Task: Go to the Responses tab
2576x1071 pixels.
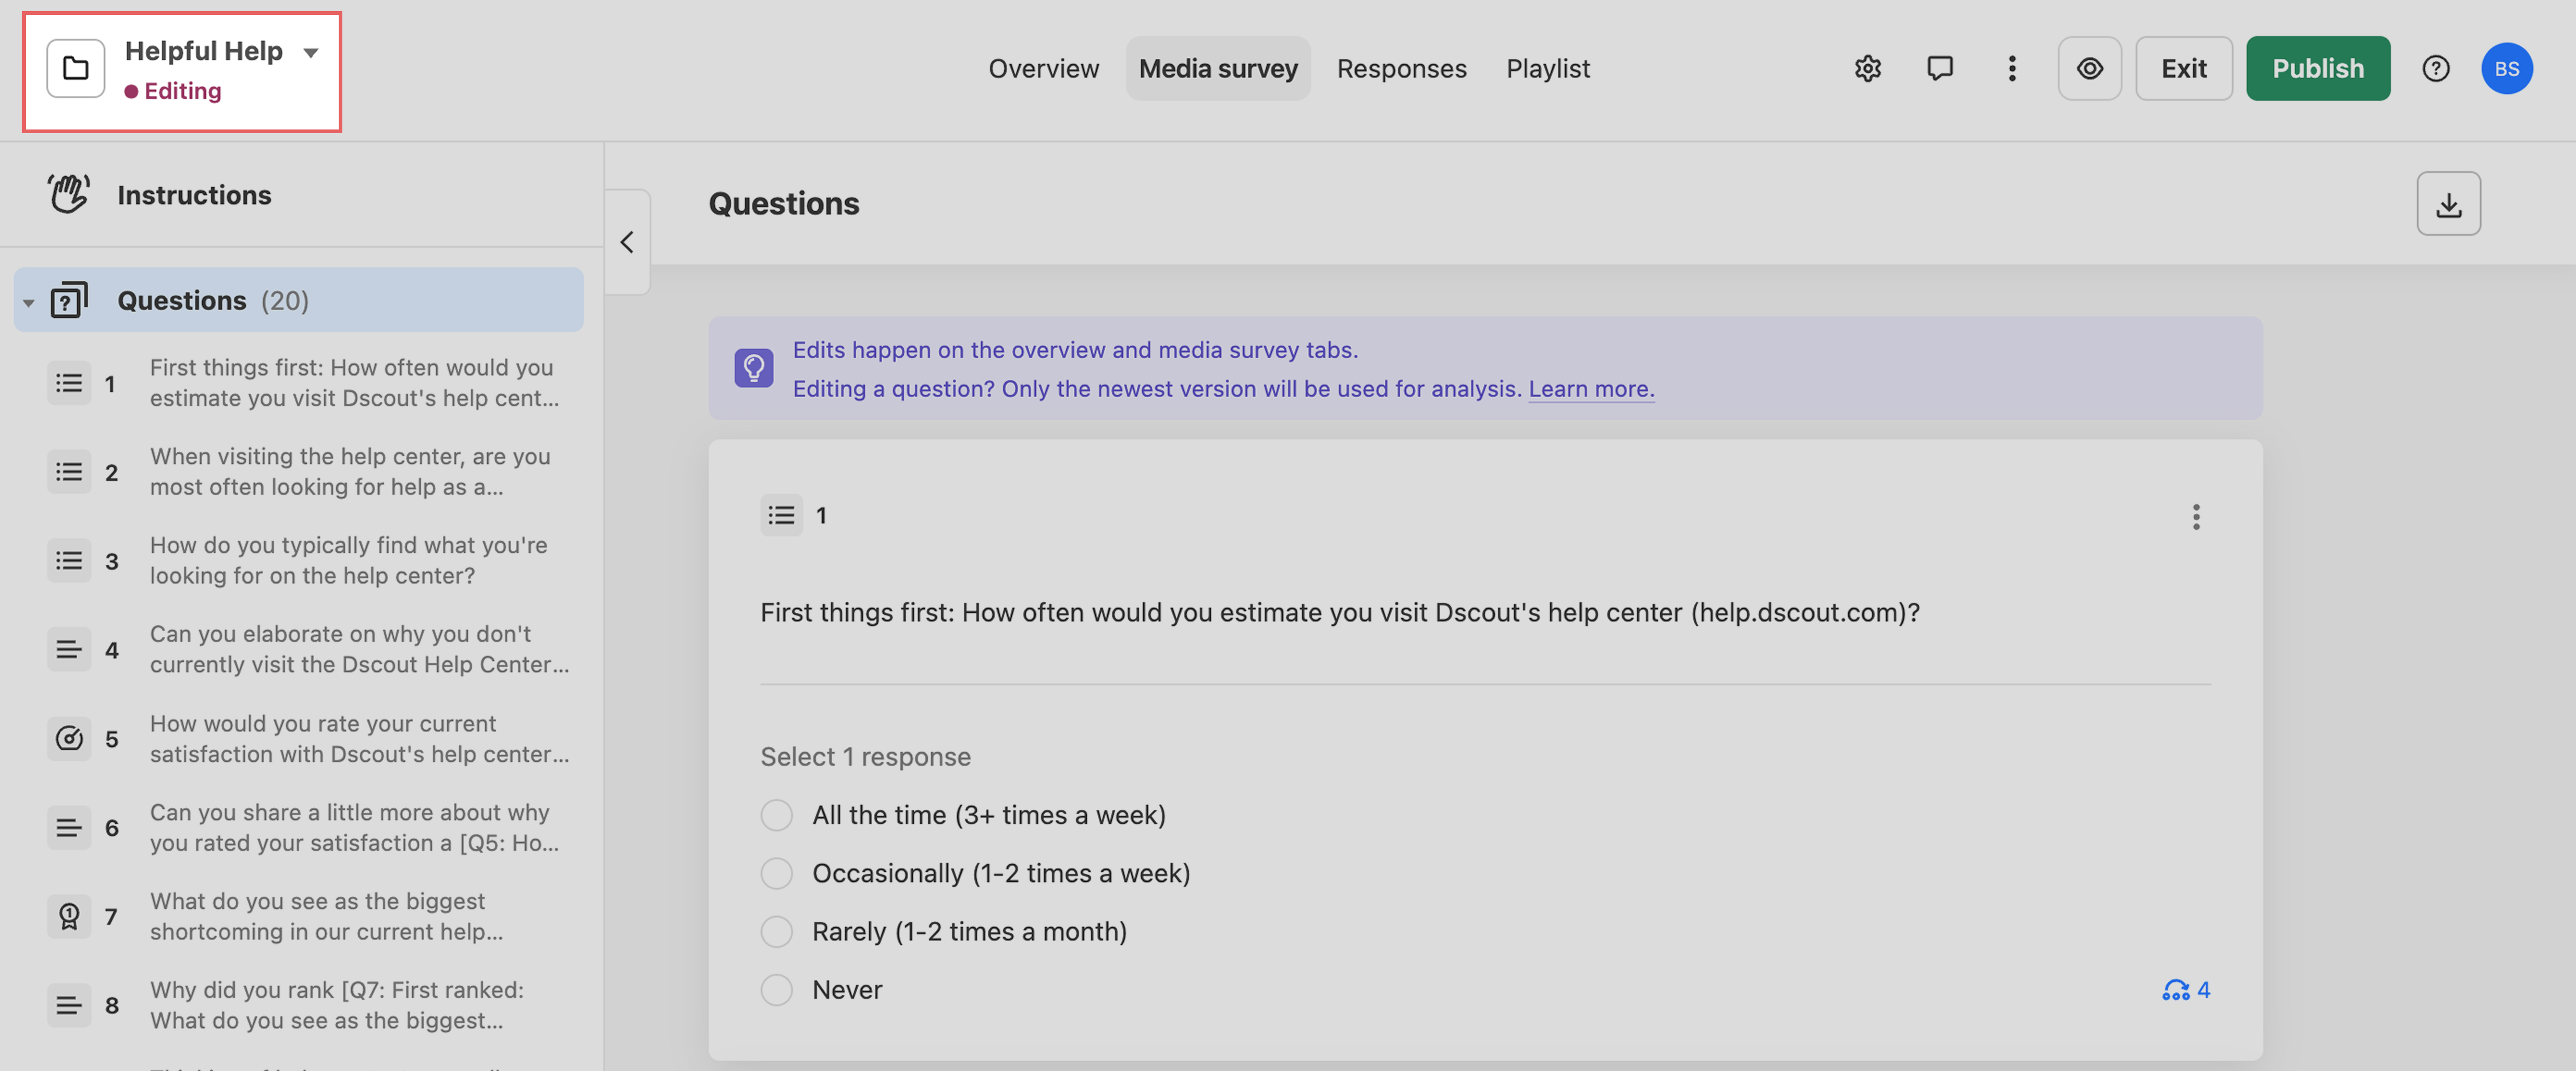Action: click(1401, 69)
